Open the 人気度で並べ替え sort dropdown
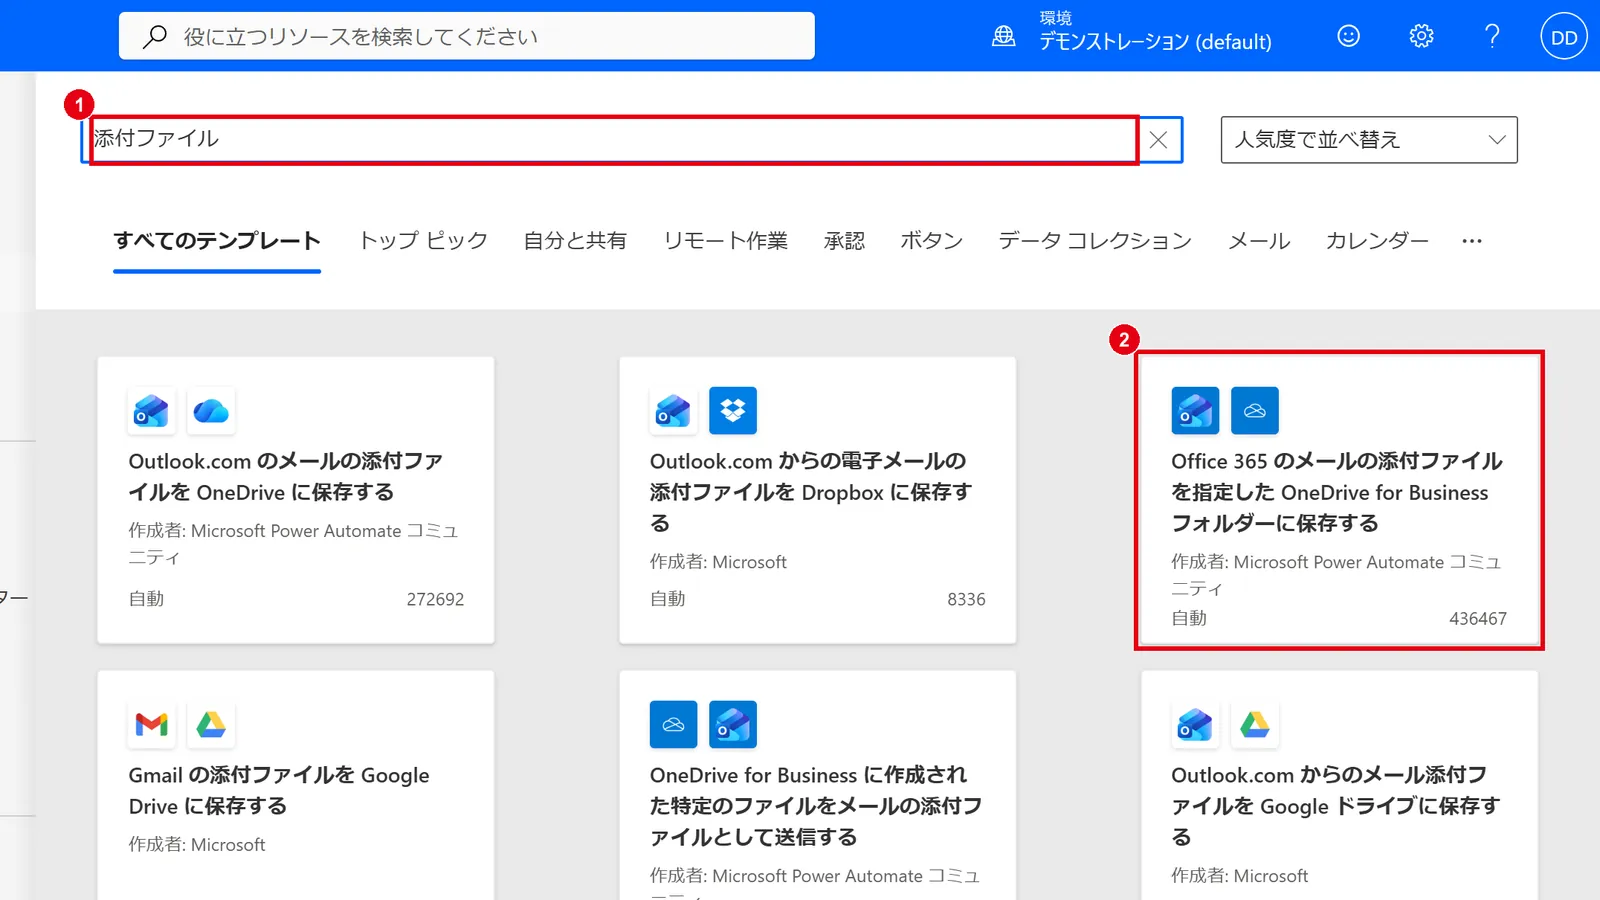Image resolution: width=1600 pixels, height=900 pixels. (x=1369, y=140)
